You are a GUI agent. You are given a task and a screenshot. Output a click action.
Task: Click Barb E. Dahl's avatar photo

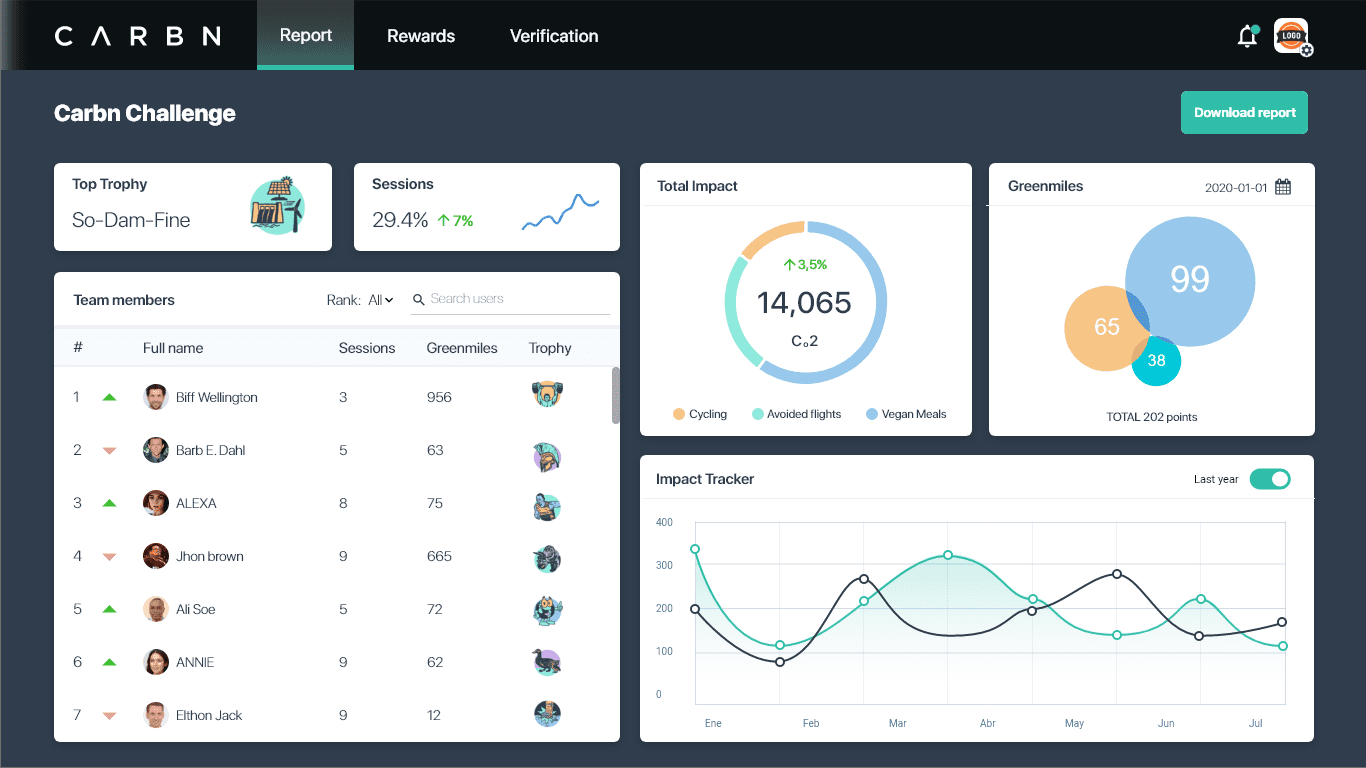(155, 450)
